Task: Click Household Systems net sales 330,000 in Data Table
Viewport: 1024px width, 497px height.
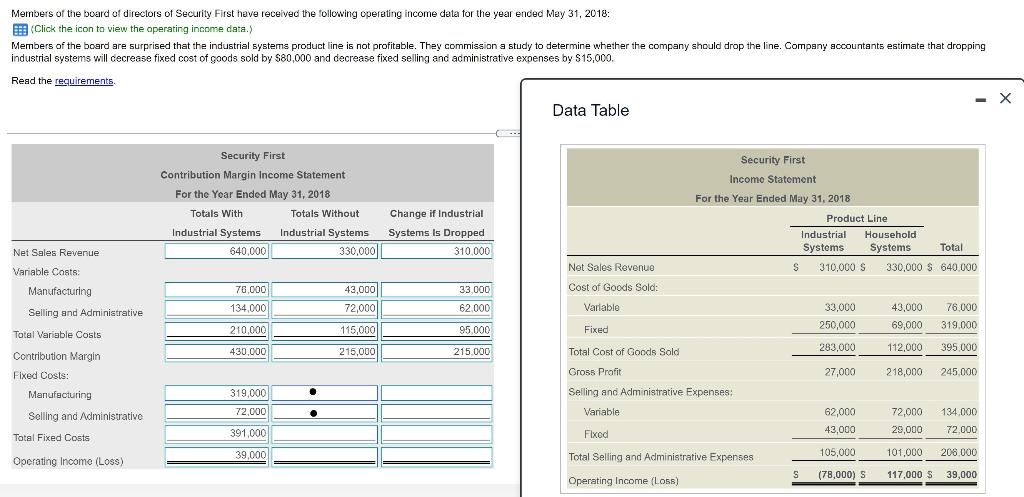Action: click(904, 268)
